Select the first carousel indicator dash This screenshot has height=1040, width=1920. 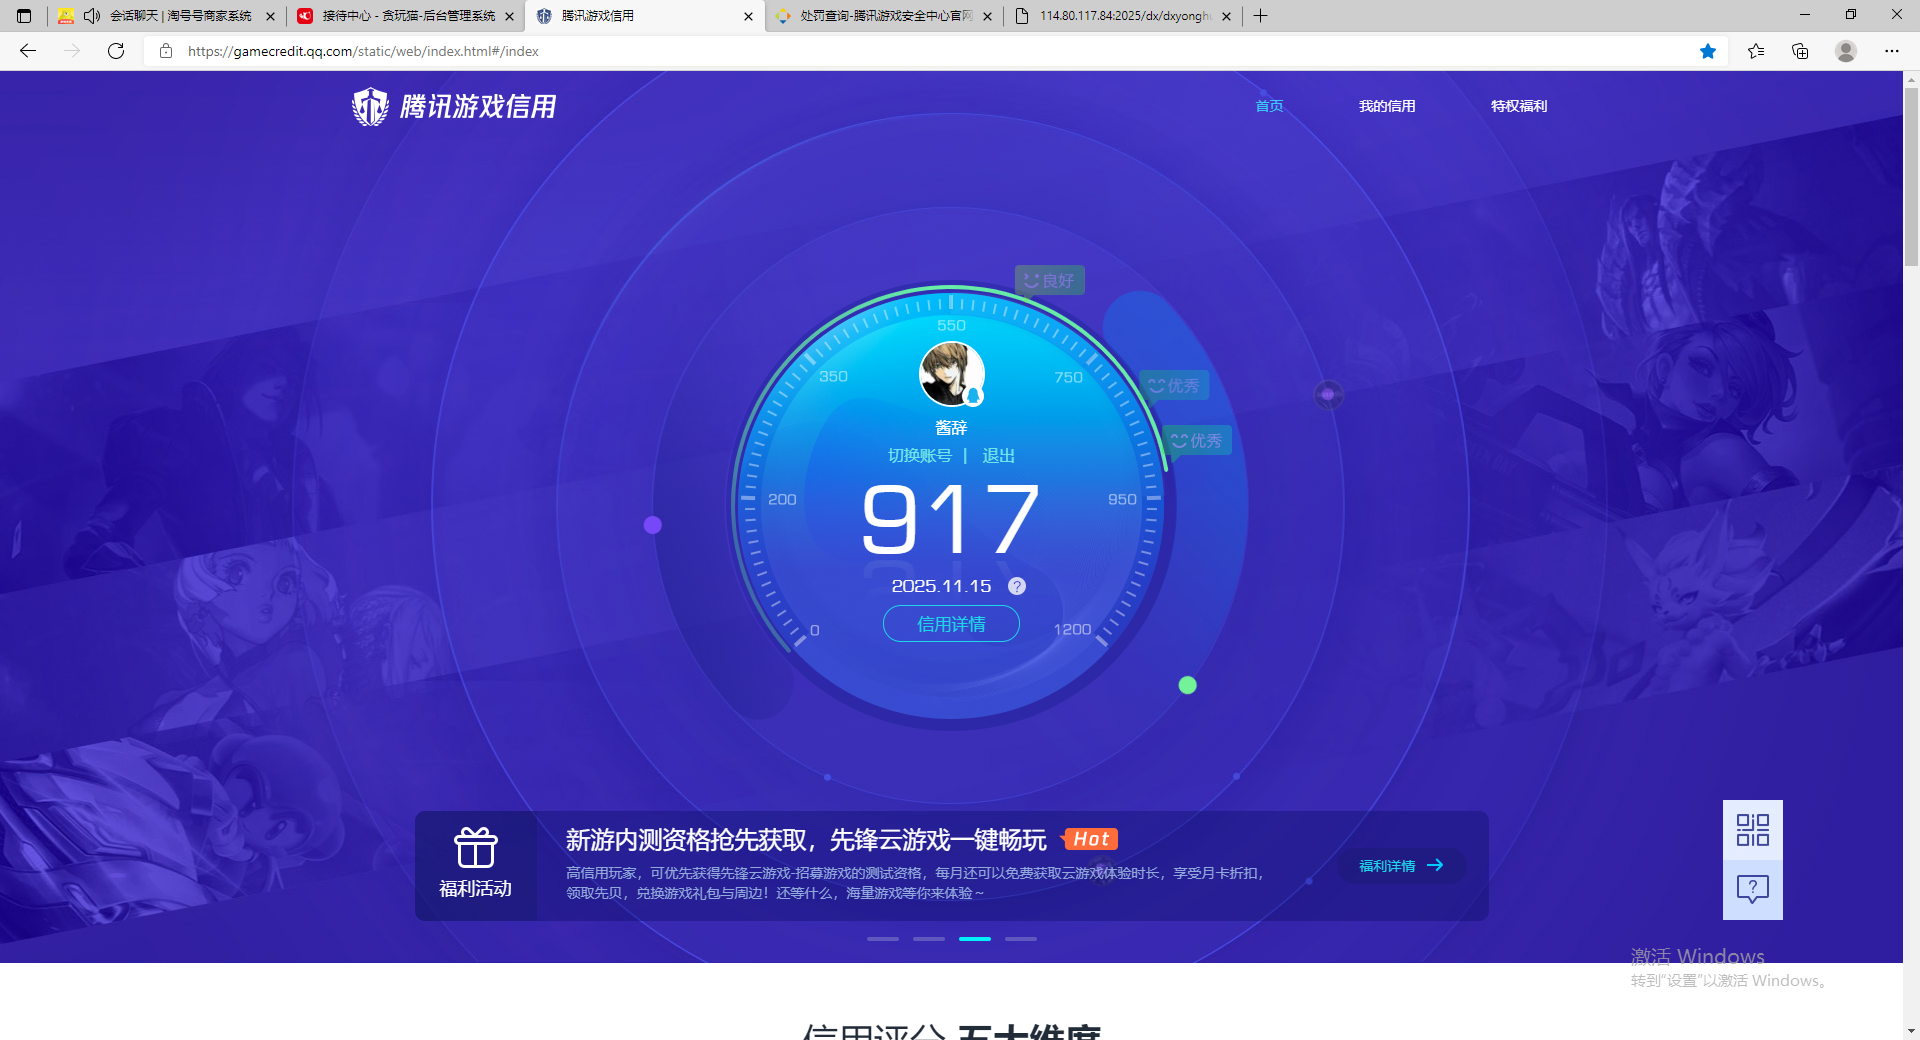click(883, 939)
